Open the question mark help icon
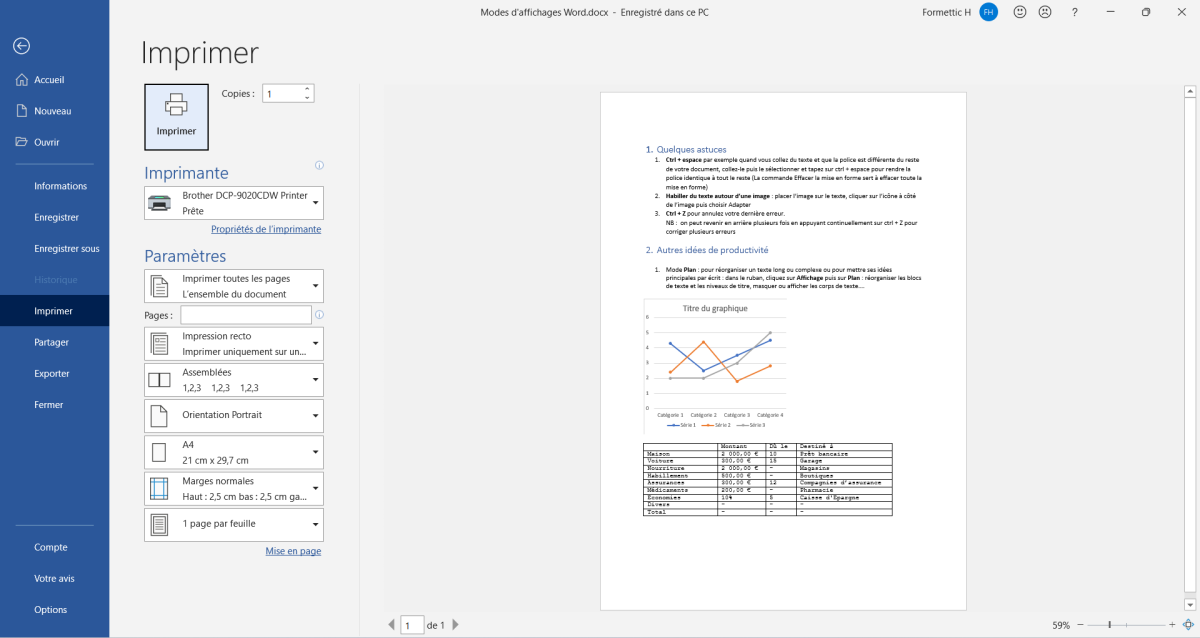 tap(1074, 12)
